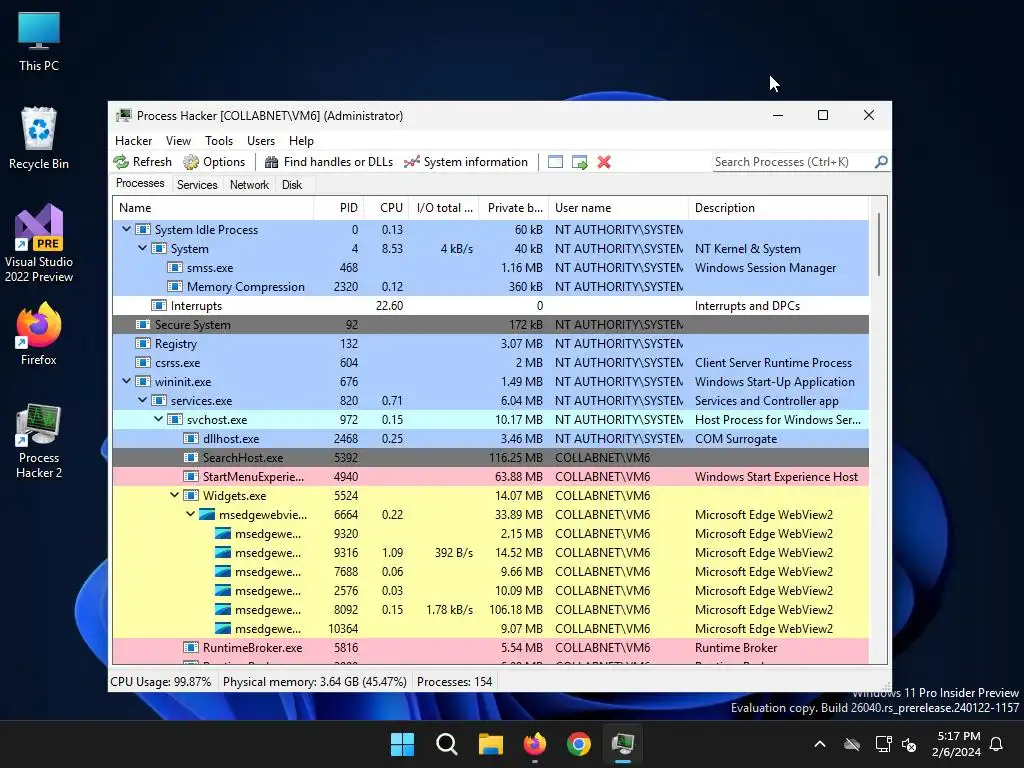Open the Visual Studio 2022 Preview shortcut
Screen dimensions: 1024x768
[39, 243]
